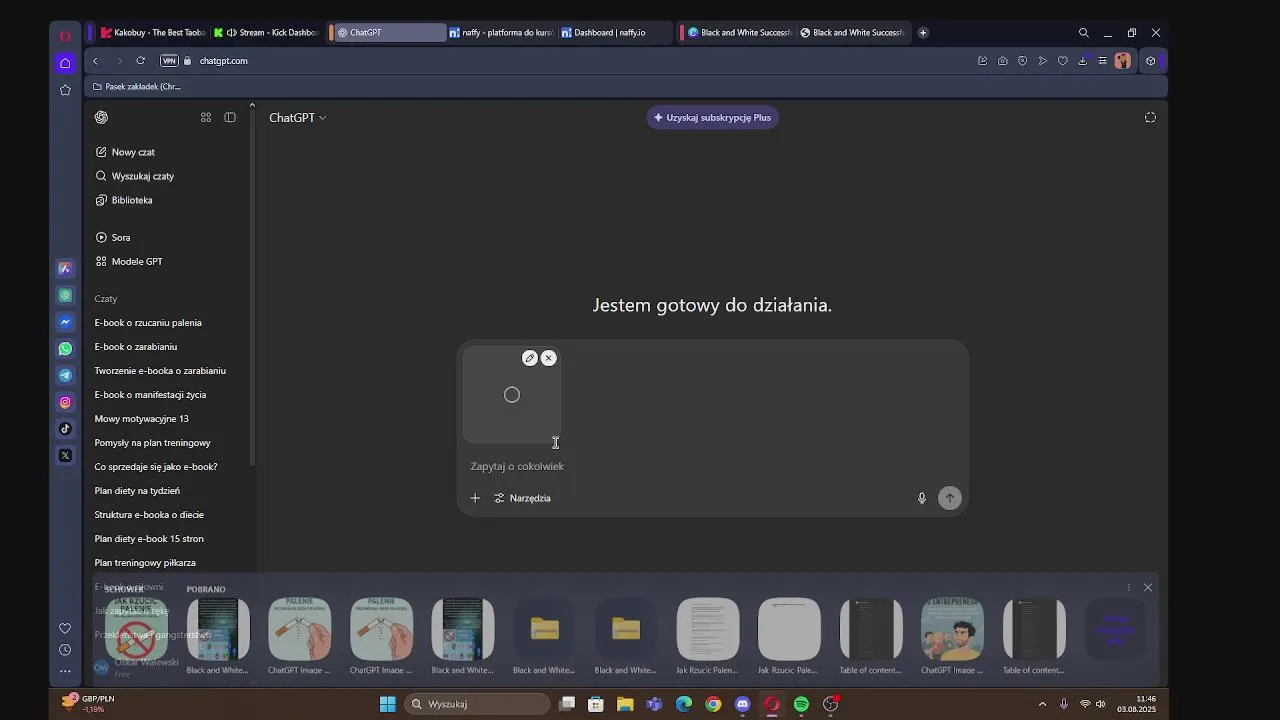1280x720 pixels.
Task: Switch to the second Black and White Success tab
Action: pos(852,33)
